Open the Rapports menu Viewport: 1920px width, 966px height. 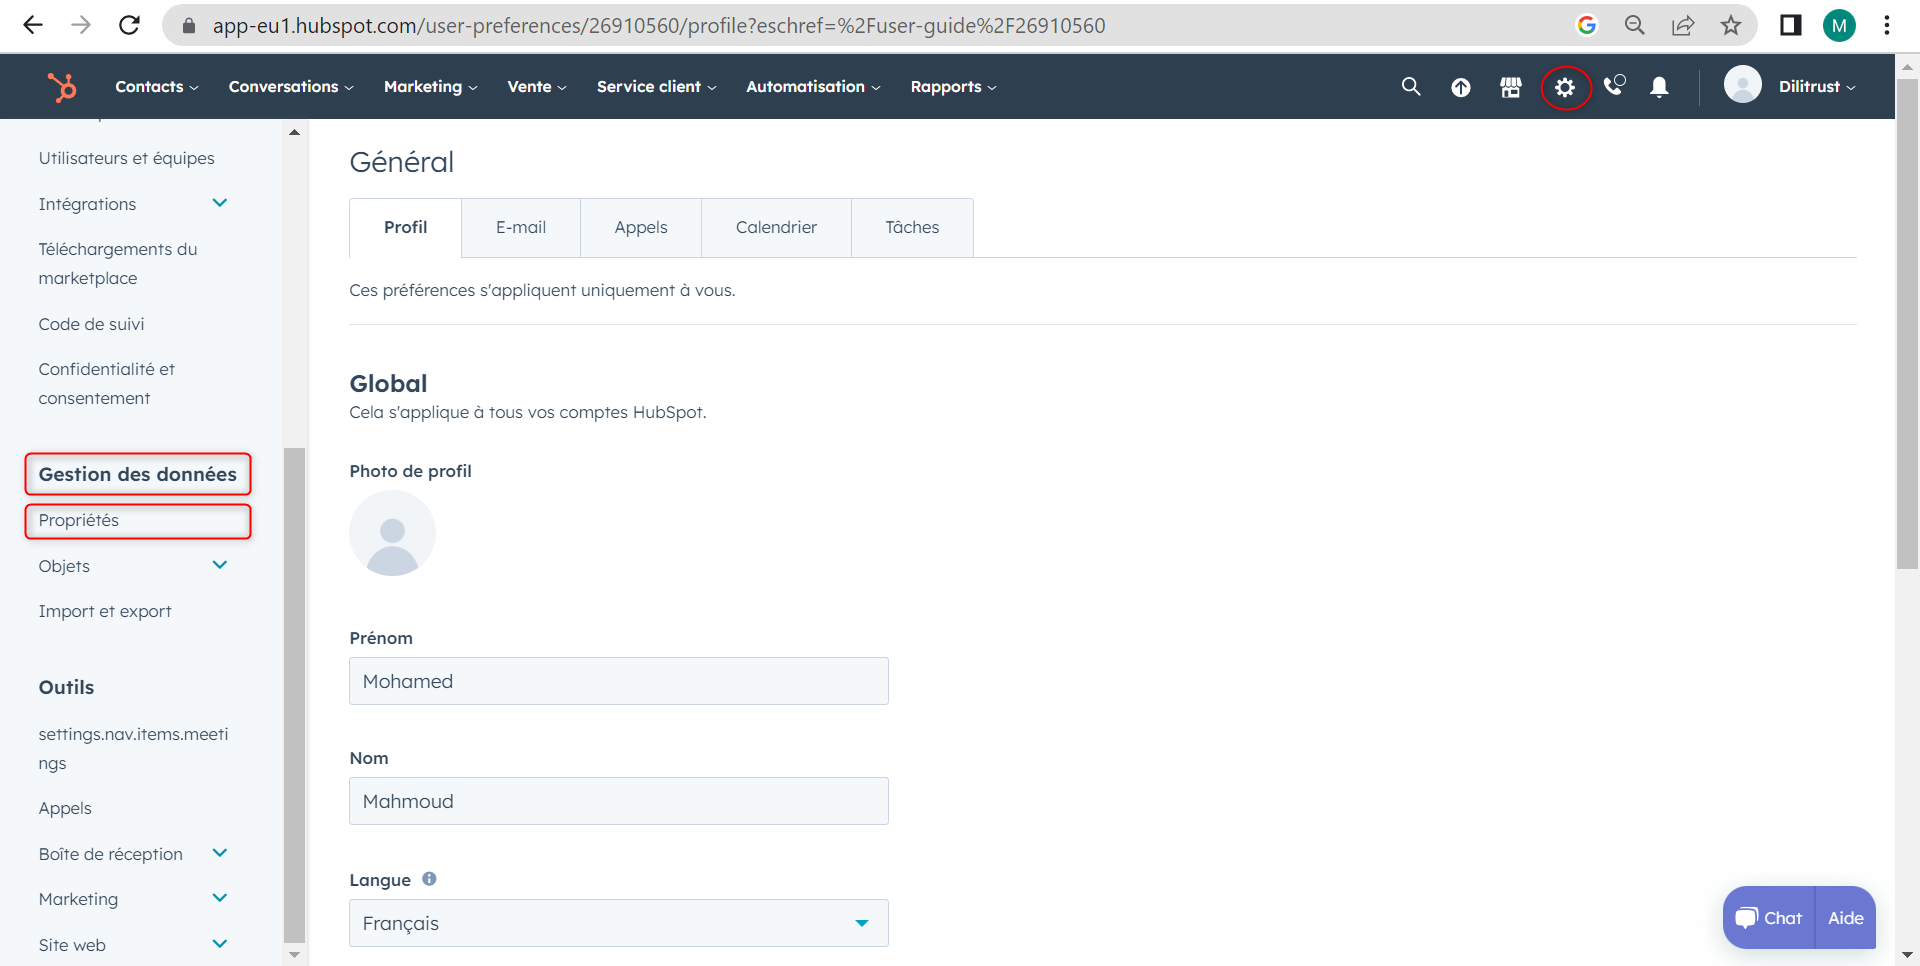click(953, 87)
